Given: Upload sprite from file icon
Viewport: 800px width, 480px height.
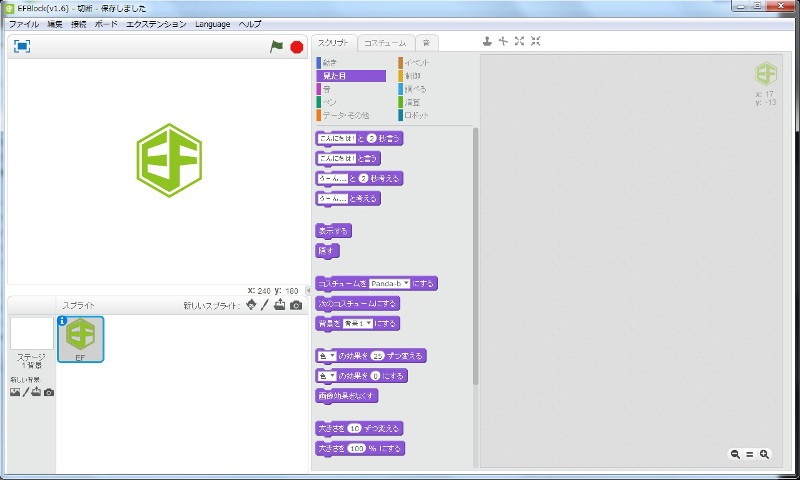Looking at the screenshot, I should coord(280,305).
